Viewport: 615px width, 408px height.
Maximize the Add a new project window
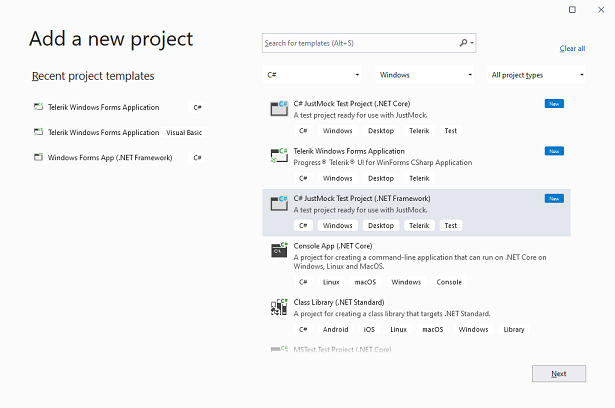pos(572,10)
